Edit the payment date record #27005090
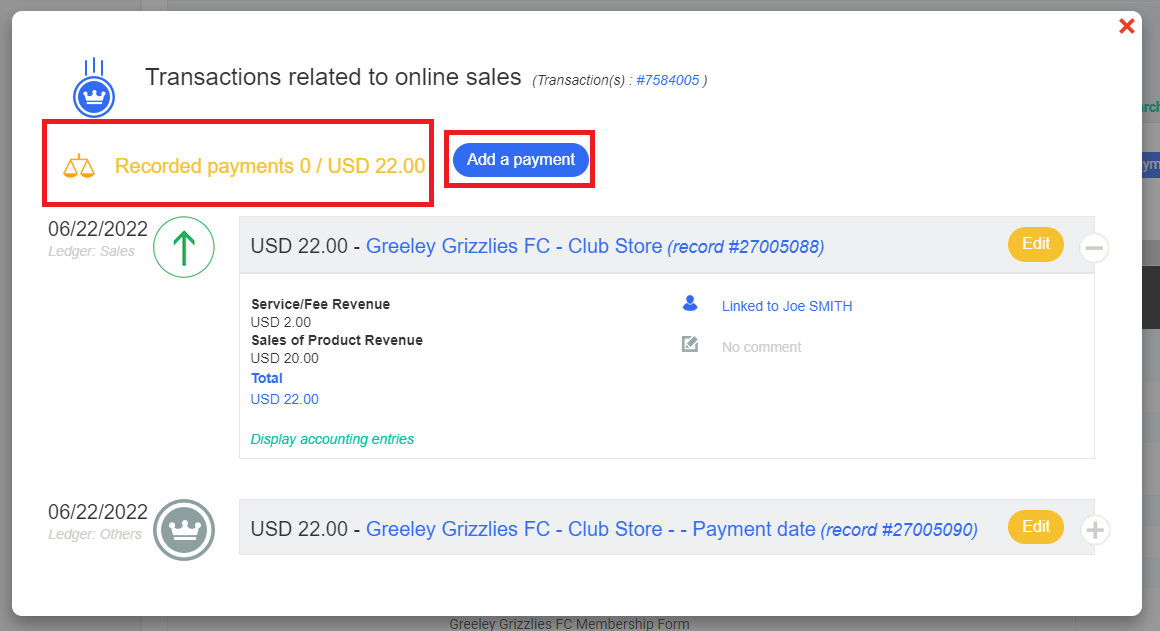 1035,526
